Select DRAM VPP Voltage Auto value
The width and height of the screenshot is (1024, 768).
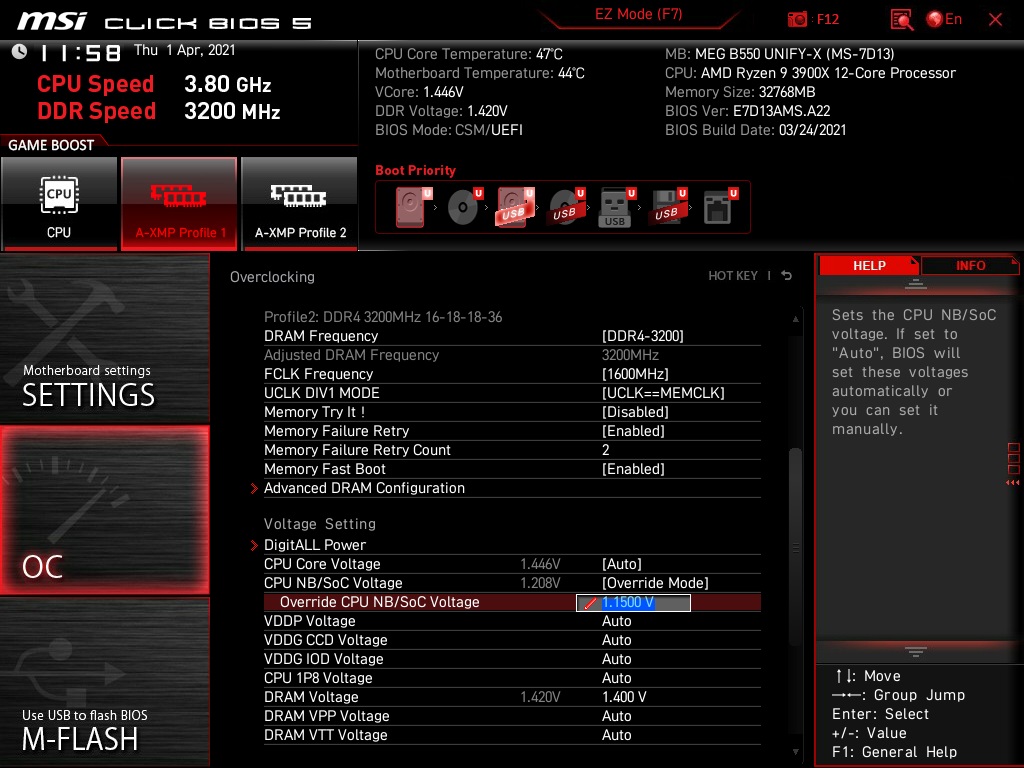pyautogui.click(x=616, y=716)
